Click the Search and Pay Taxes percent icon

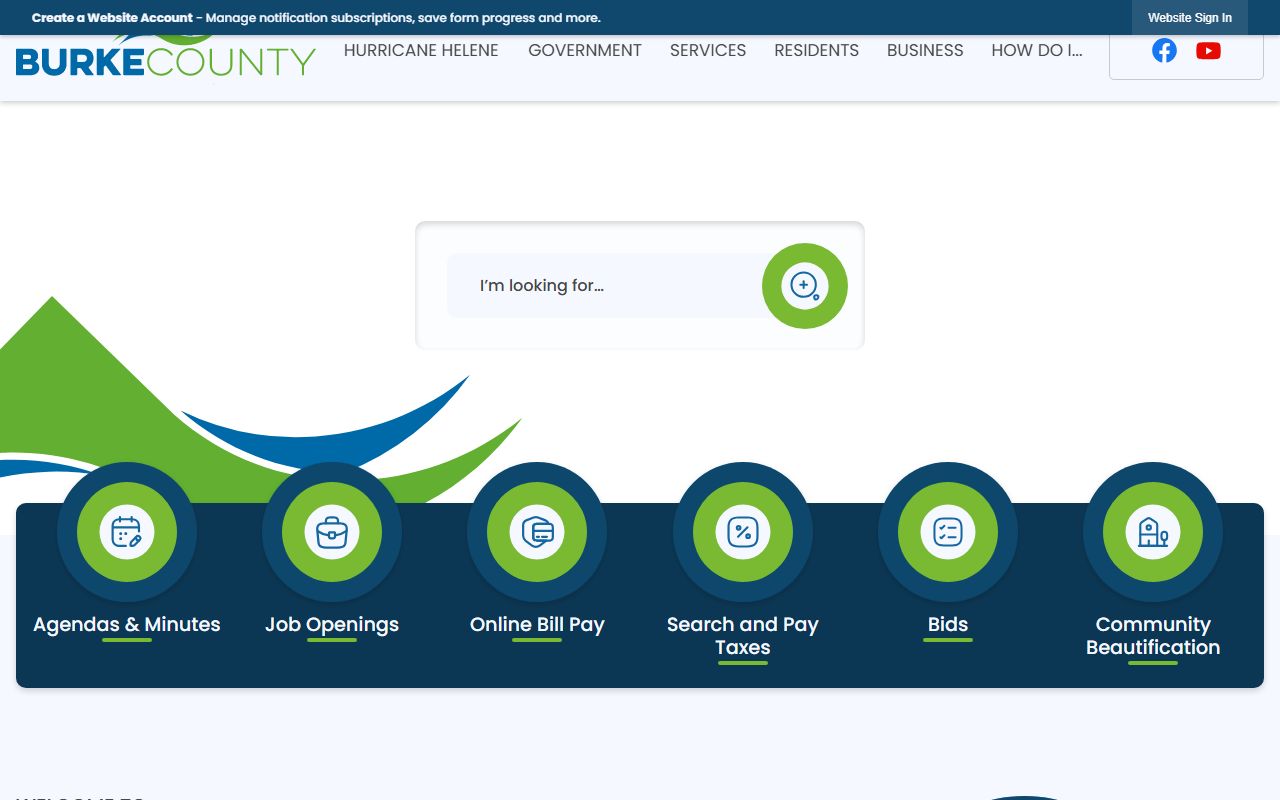pos(742,532)
